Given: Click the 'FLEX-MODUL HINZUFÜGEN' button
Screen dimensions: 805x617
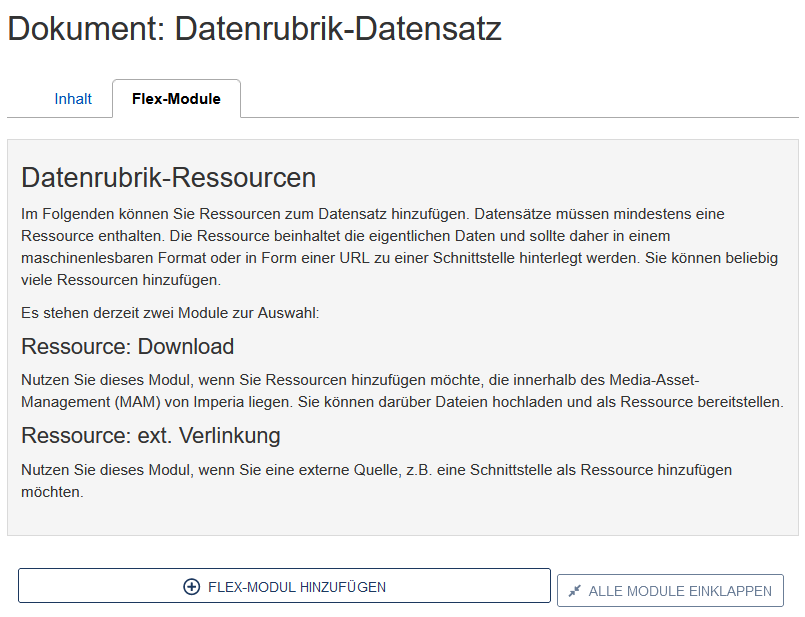Looking at the screenshot, I should click(285, 585).
